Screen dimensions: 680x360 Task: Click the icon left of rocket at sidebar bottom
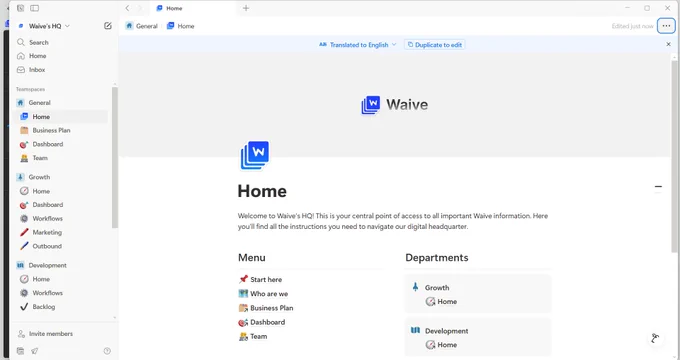(x=20, y=351)
